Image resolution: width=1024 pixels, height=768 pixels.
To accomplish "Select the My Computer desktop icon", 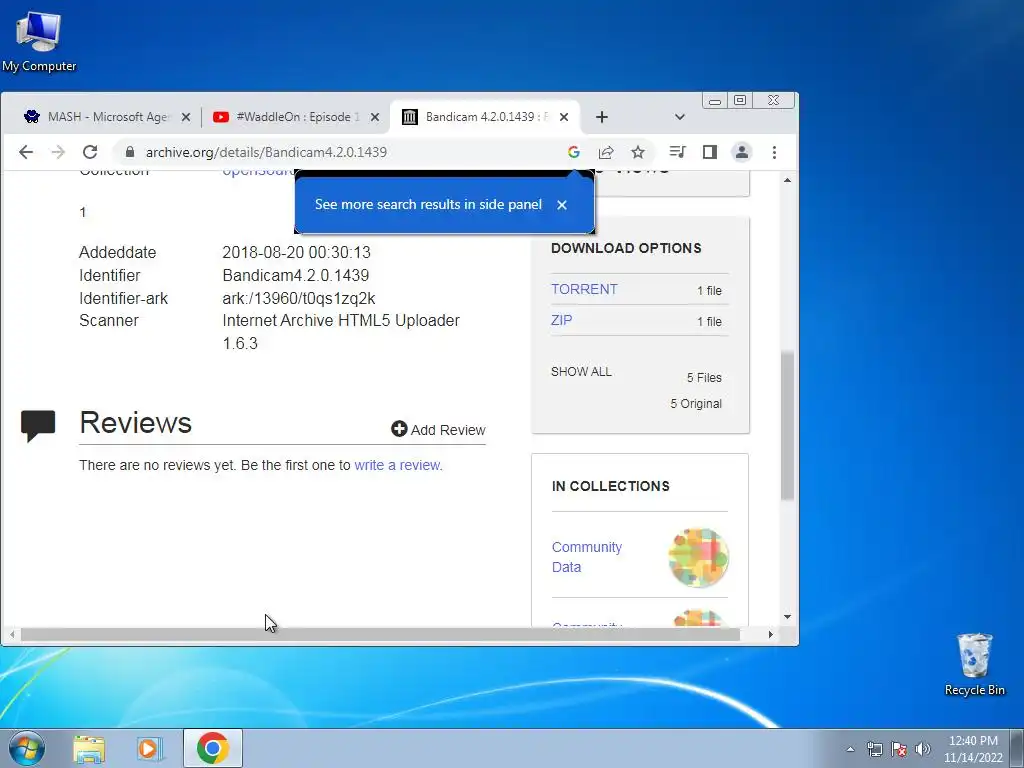I will (39, 40).
